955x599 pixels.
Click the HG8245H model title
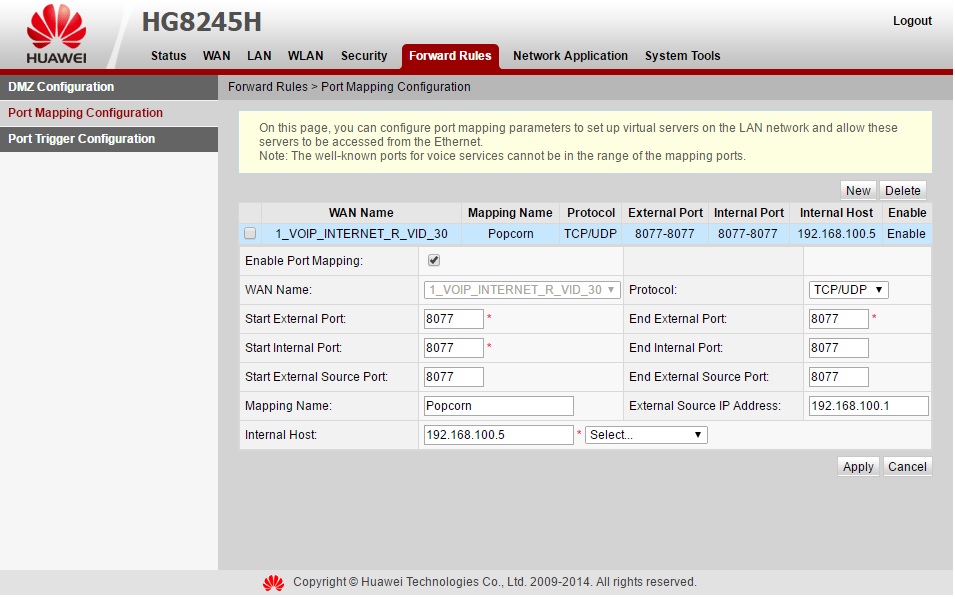[x=202, y=23]
